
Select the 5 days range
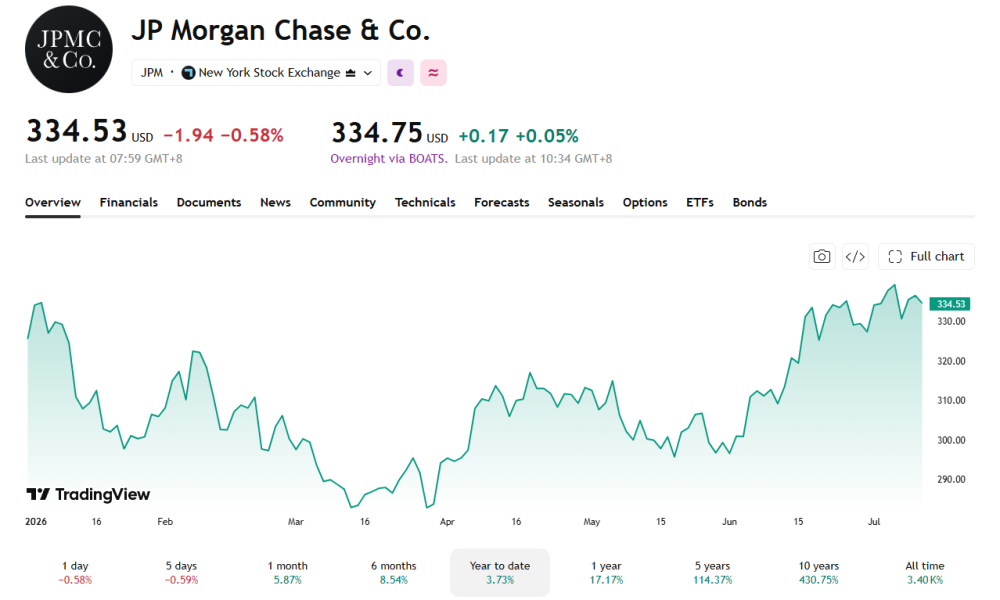point(181,573)
